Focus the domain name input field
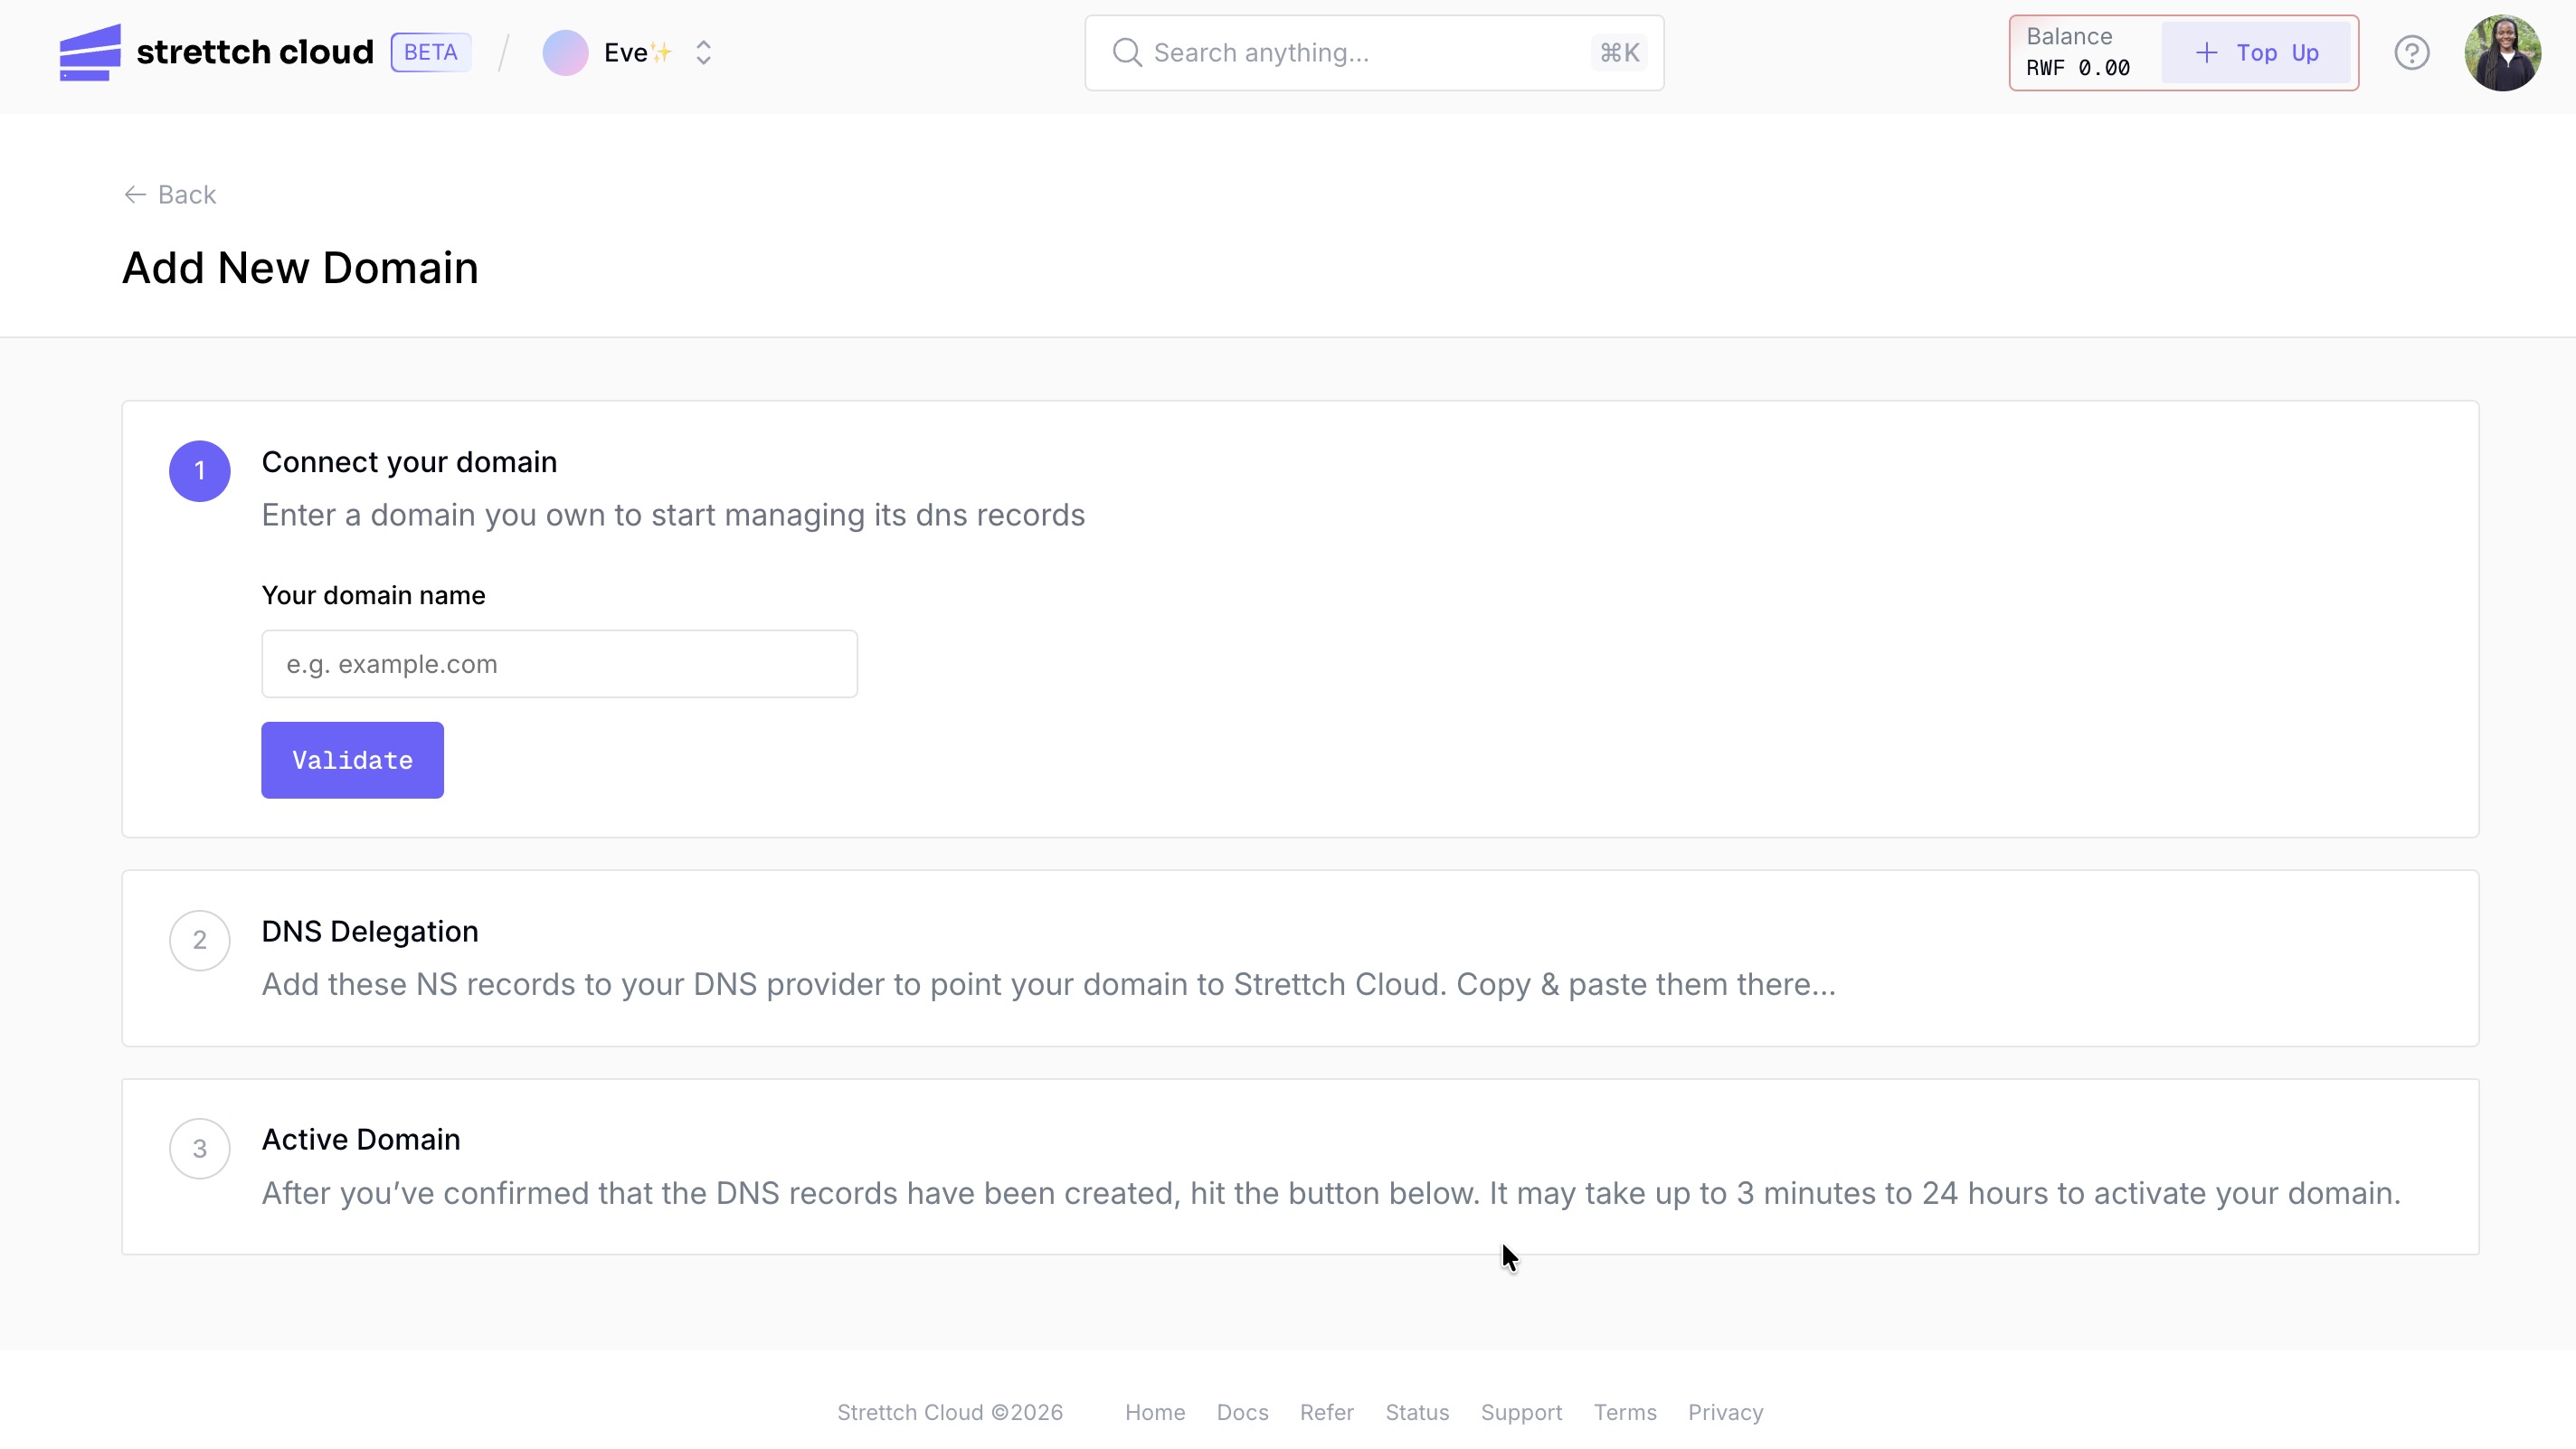The height and width of the screenshot is (1449, 2576). 559,664
